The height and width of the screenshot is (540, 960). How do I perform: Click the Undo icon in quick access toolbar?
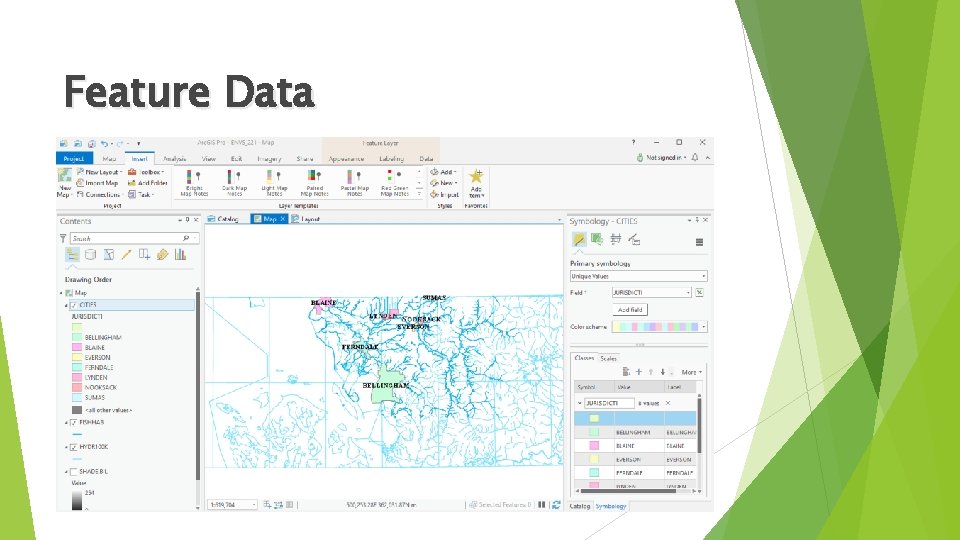click(x=105, y=143)
